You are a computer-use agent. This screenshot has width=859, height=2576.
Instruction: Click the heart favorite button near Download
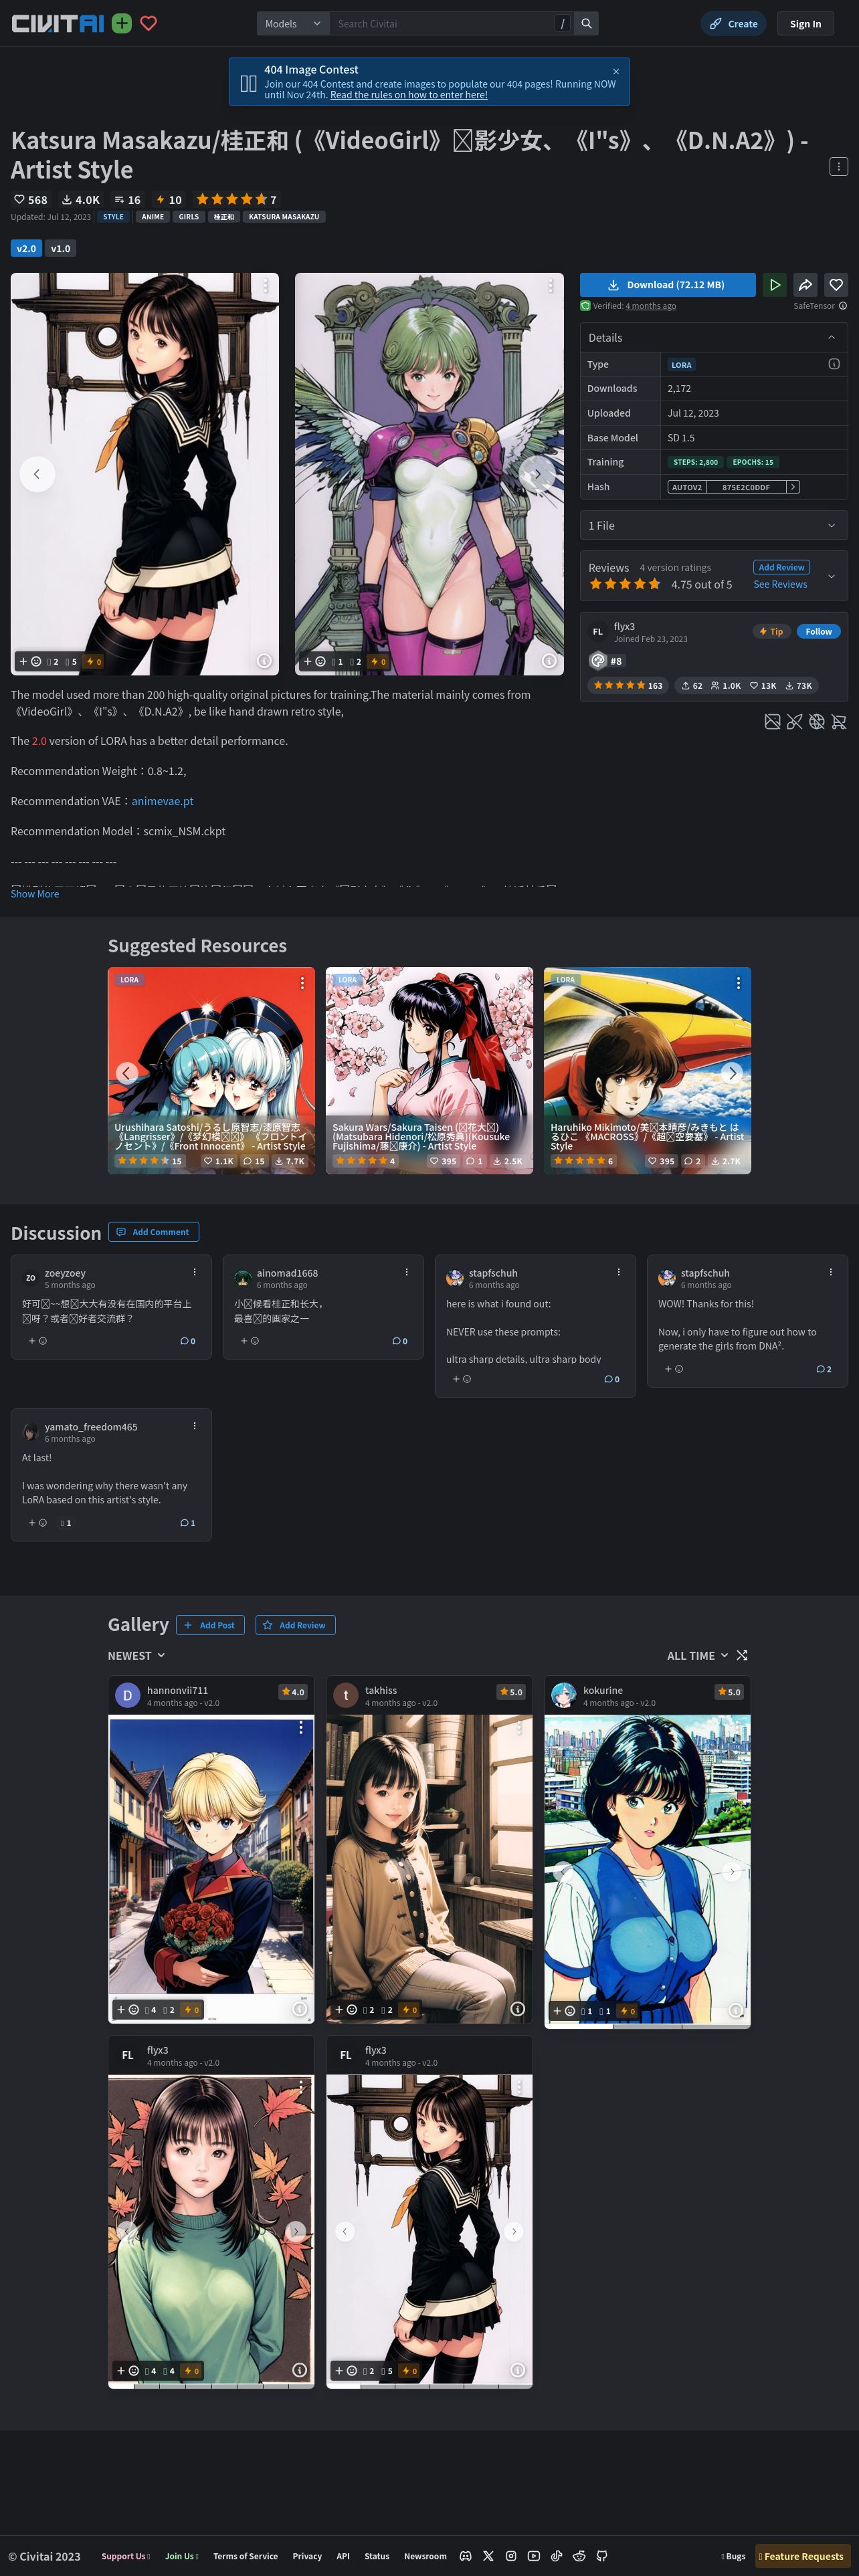[x=836, y=285]
